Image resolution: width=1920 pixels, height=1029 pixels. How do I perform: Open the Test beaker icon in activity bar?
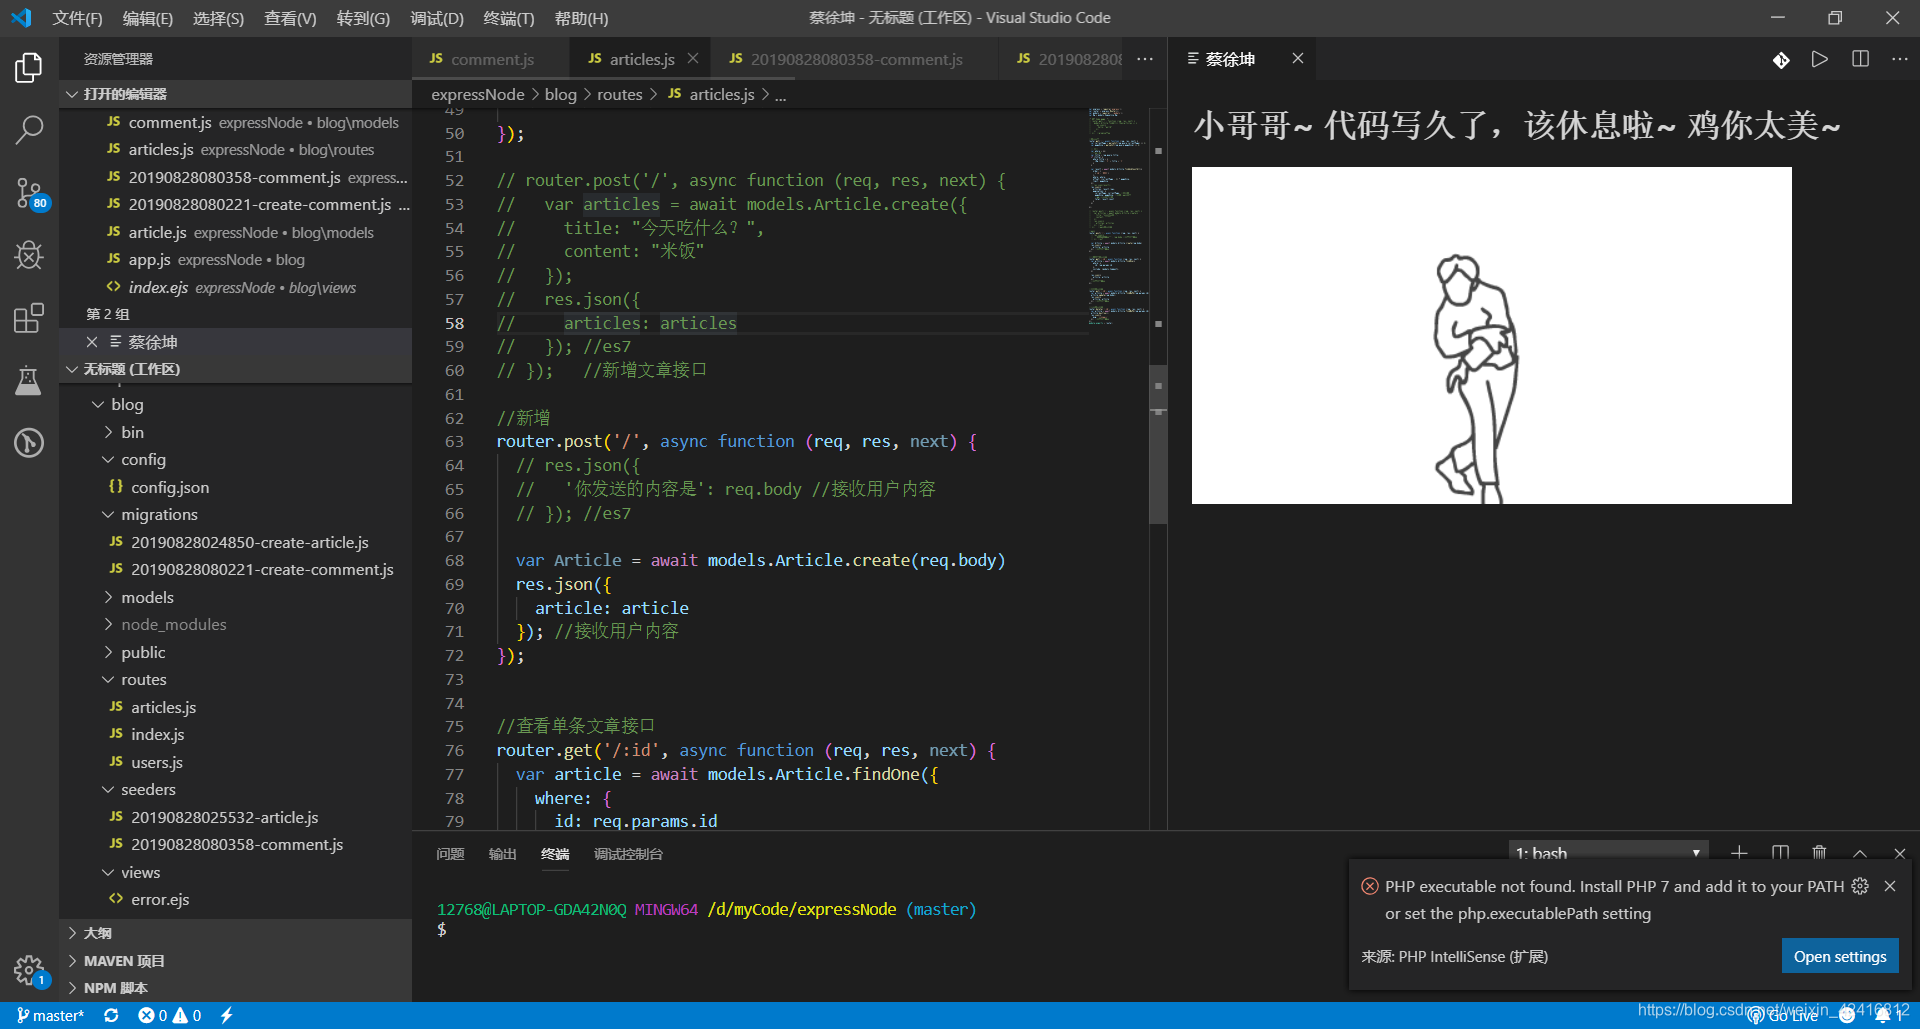tap(29, 380)
